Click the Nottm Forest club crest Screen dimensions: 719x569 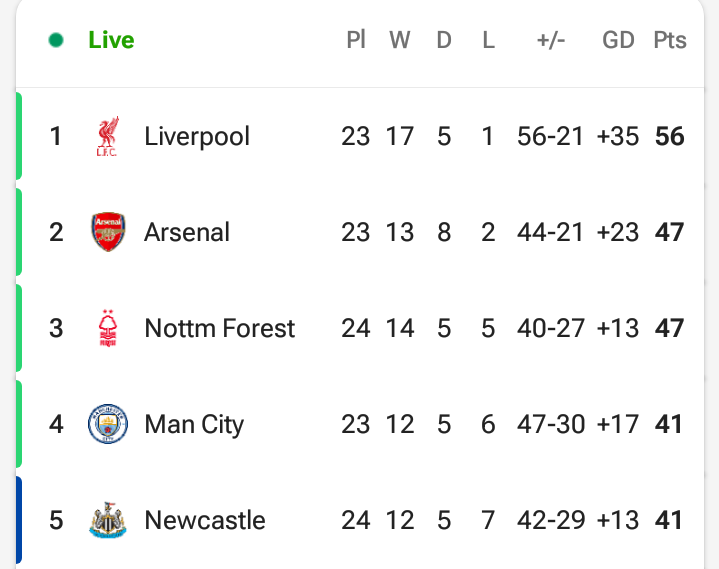click(108, 328)
